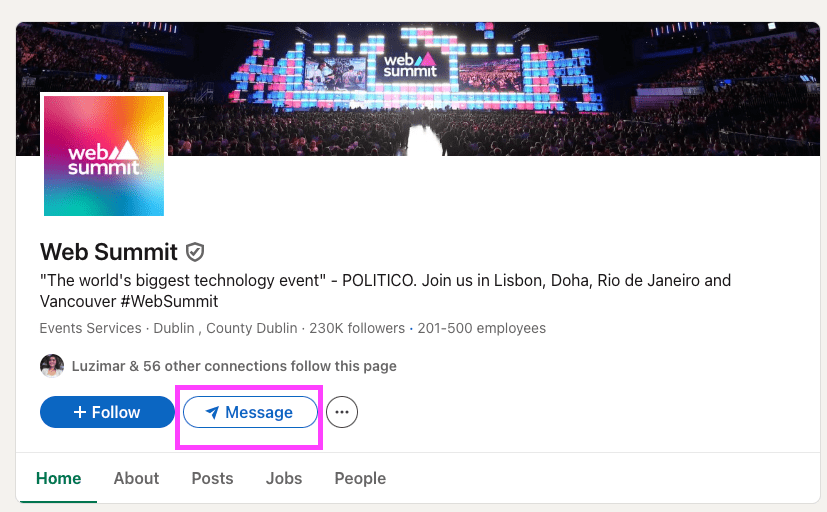Open Luzimar's small profile avatar
The width and height of the screenshot is (827, 512).
(52, 366)
